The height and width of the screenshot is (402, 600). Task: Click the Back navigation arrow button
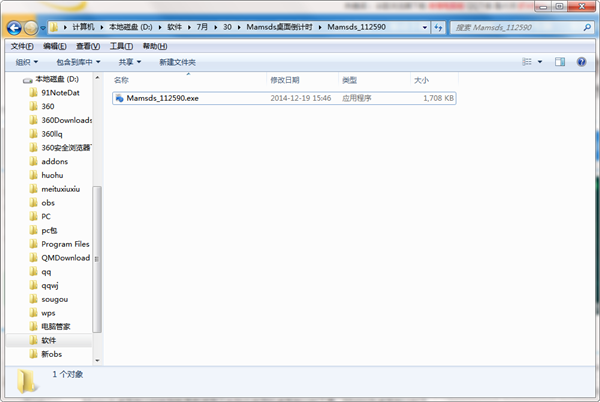pyautogui.click(x=15, y=28)
